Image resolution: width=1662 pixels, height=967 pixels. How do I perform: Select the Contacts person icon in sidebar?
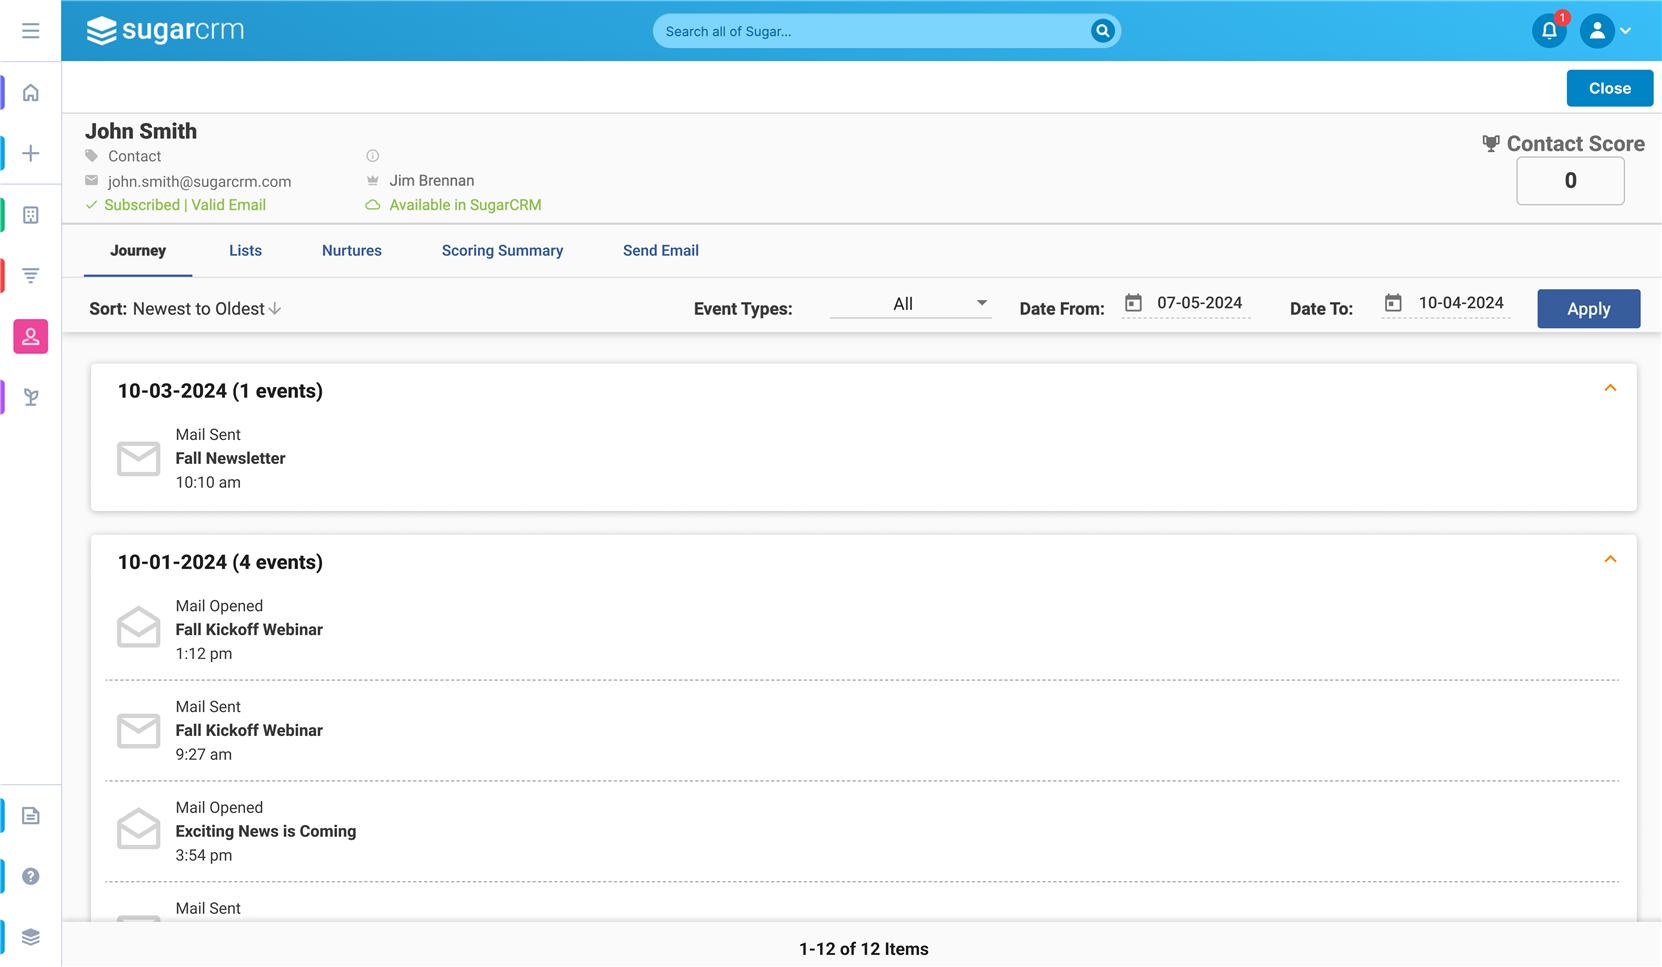click(x=31, y=336)
